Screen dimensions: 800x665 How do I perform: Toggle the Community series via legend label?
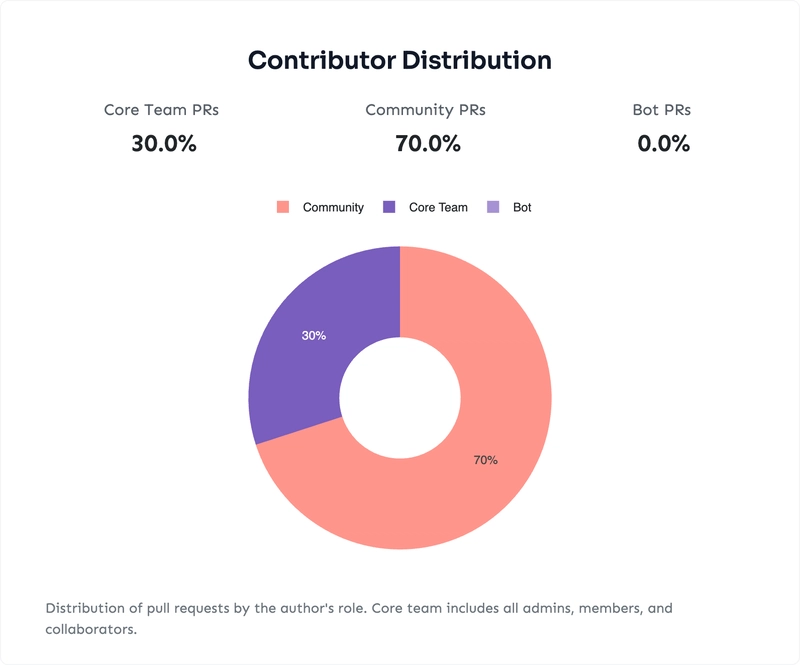[332, 207]
